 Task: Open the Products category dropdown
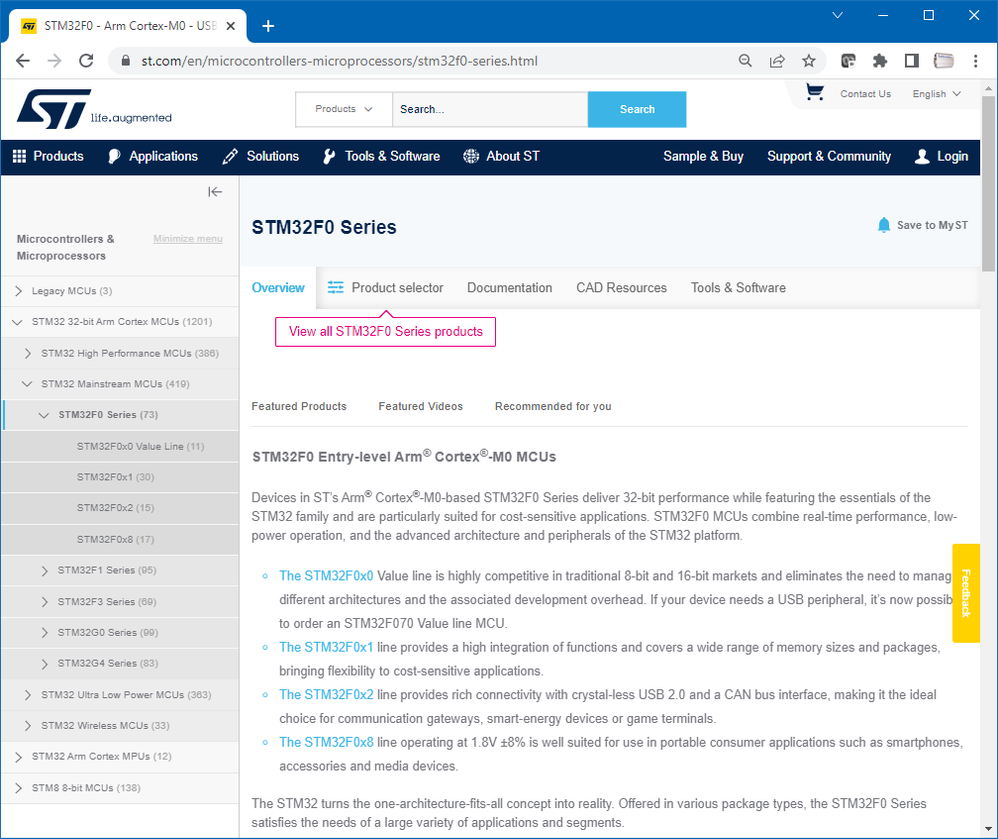click(x=344, y=109)
